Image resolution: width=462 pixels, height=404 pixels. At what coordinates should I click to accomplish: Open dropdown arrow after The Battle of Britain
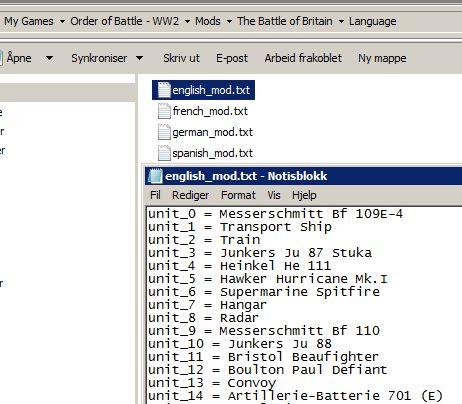click(x=341, y=22)
